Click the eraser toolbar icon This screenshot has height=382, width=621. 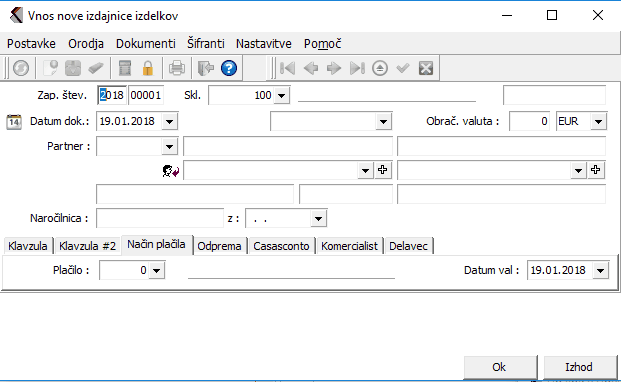(96, 68)
